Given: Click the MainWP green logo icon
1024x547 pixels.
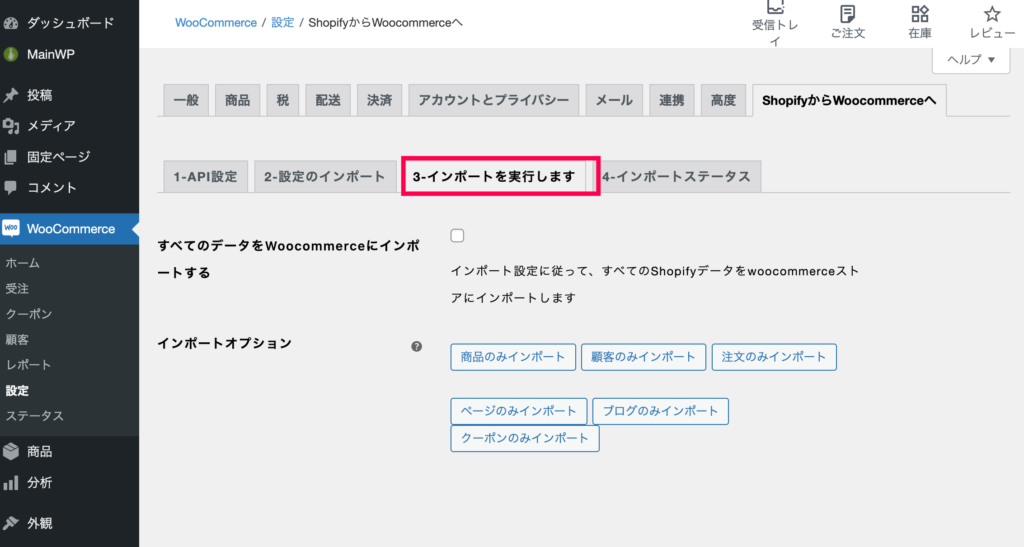Looking at the screenshot, I should 10,54.
